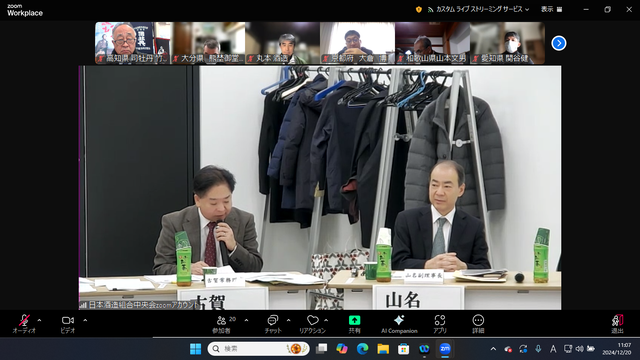Screen dimensions: 640x360
Task: Open Microsoft Store from taskbar
Action: point(403,349)
